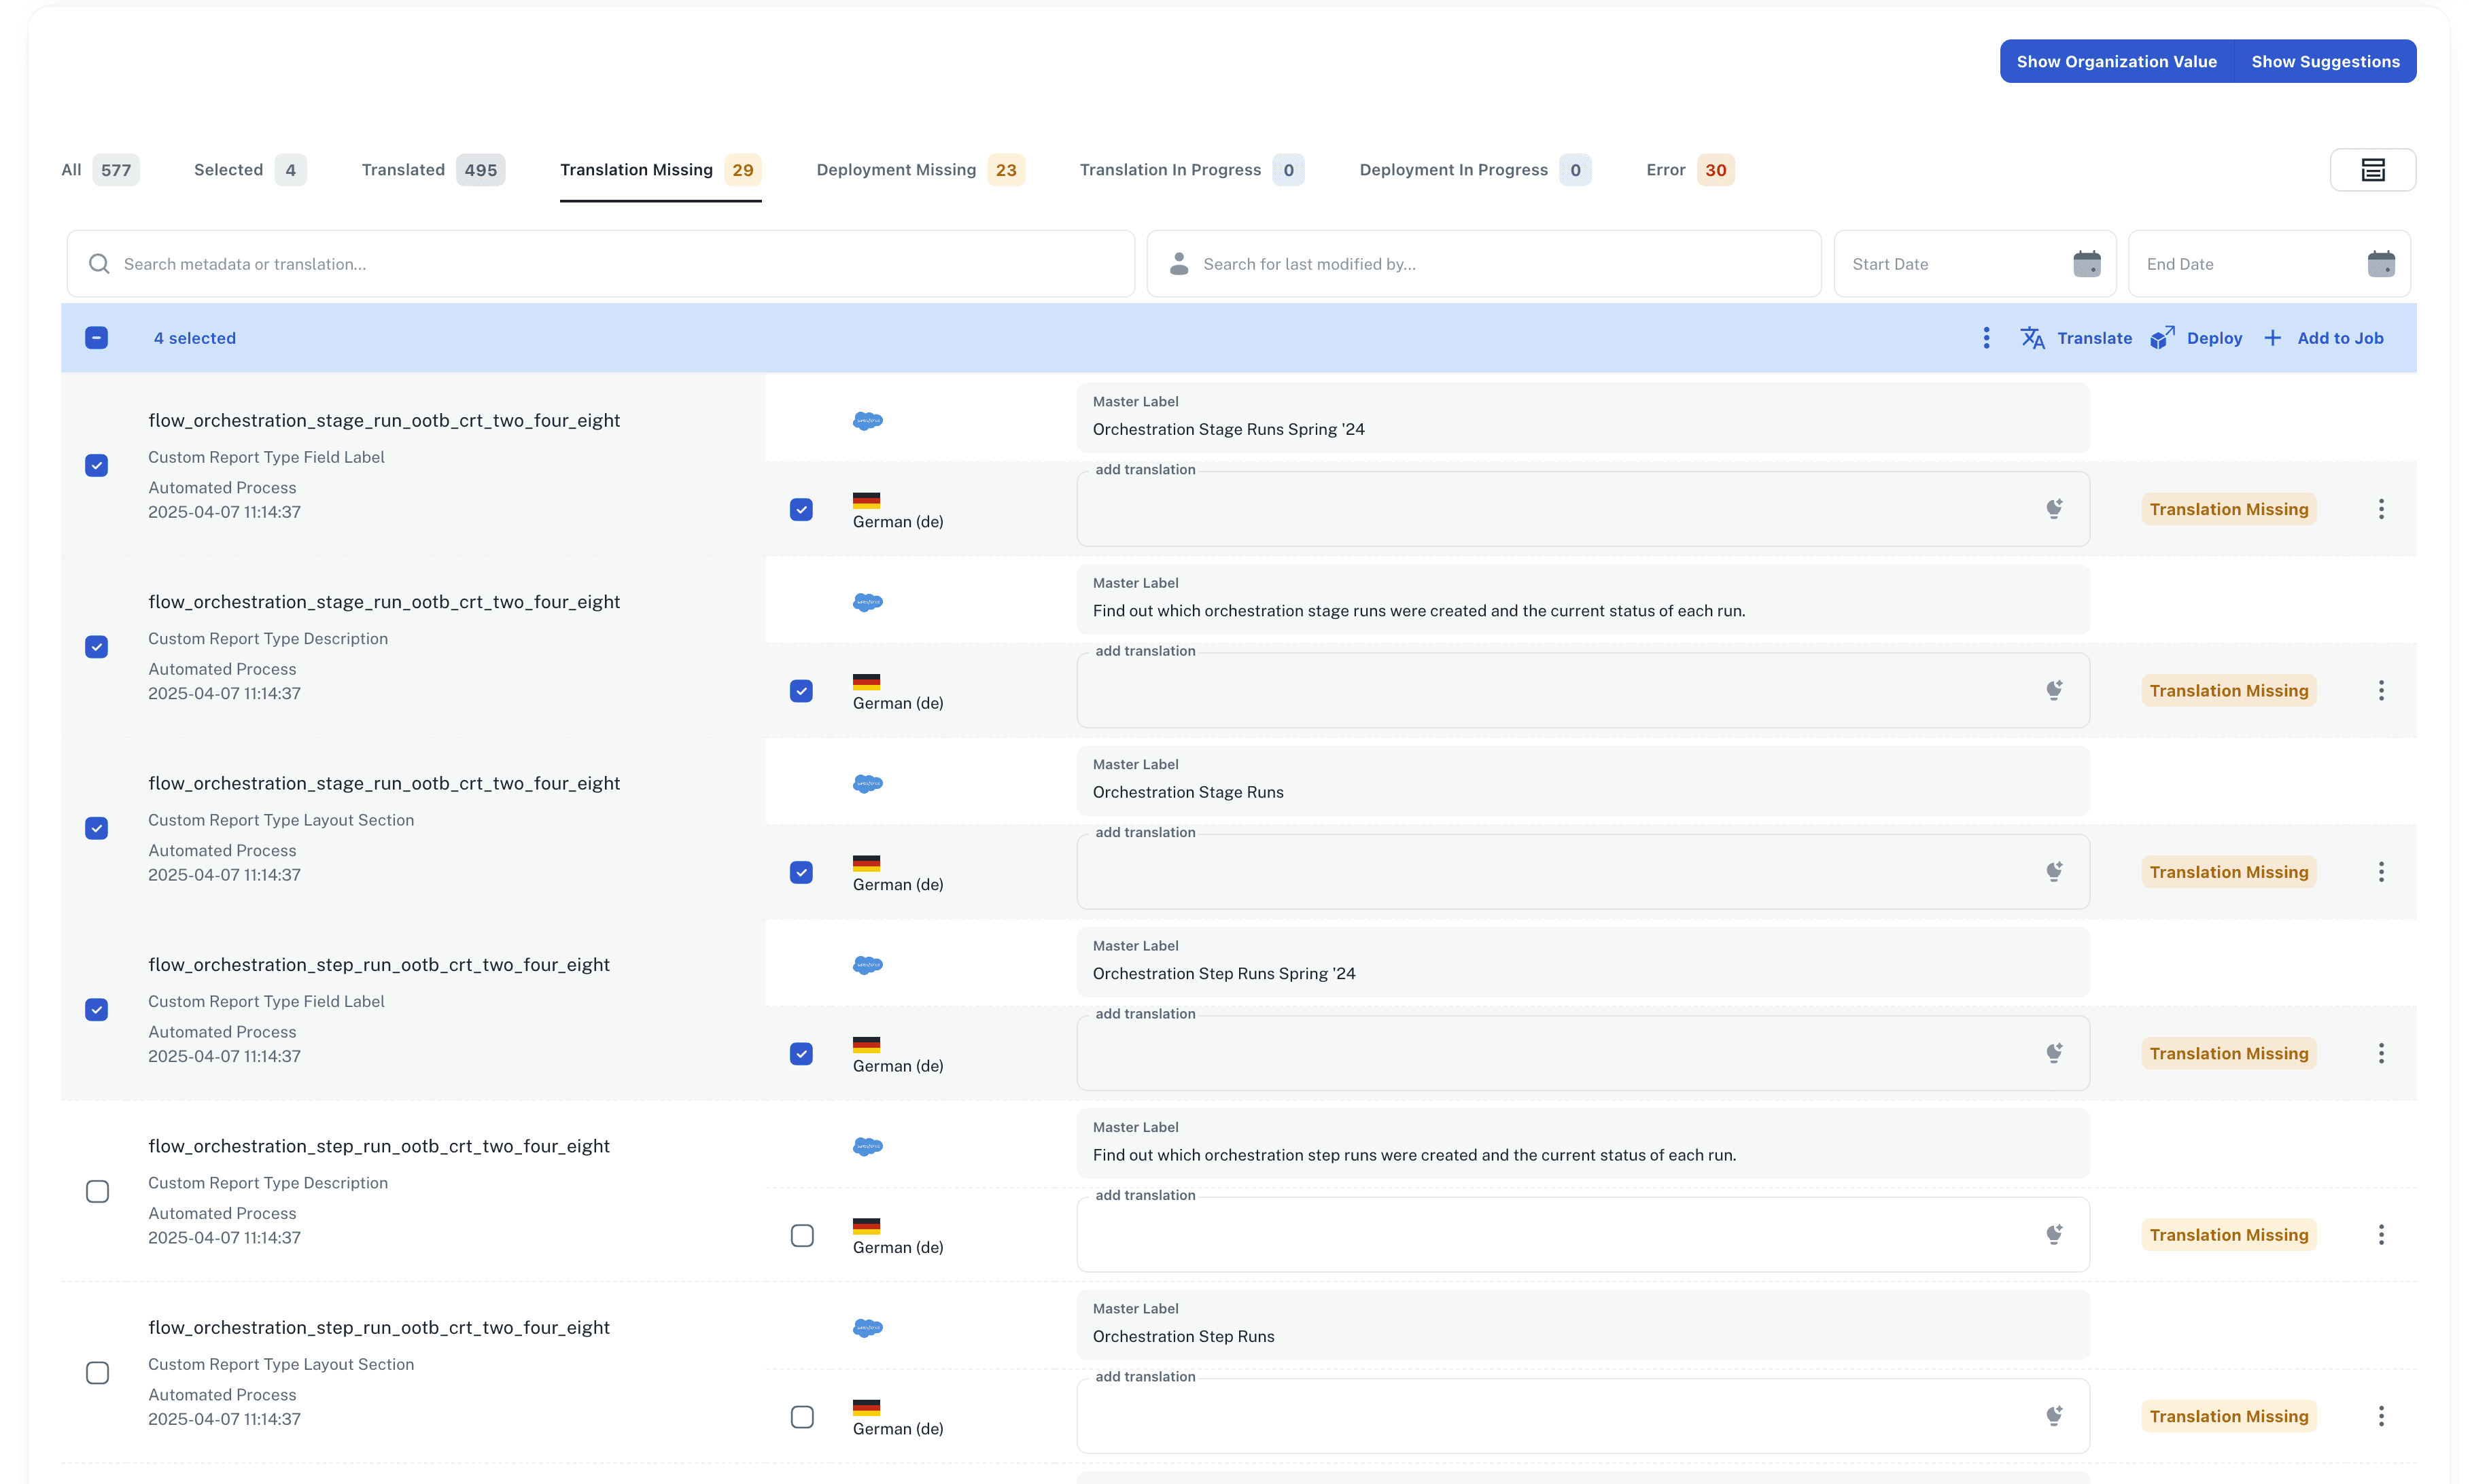Open row options menu for stage runs description
This screenshot has height=1484, width=2470.
(2381, 690)
